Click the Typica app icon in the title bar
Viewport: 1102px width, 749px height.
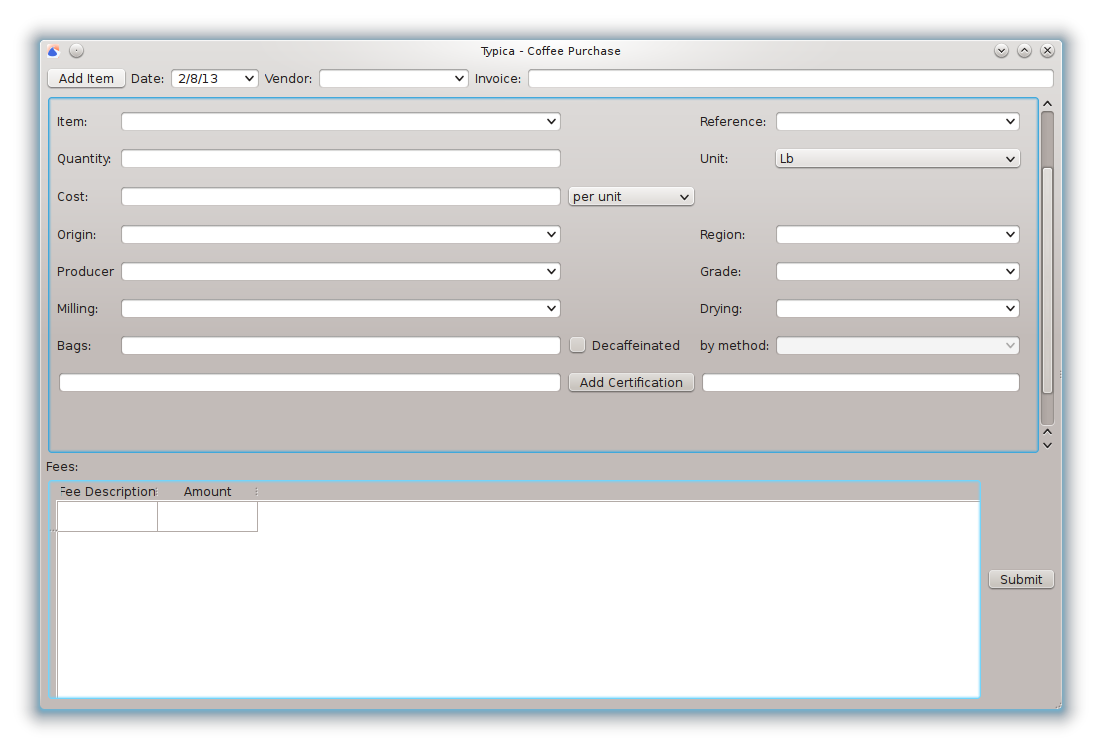coord(53,51)
